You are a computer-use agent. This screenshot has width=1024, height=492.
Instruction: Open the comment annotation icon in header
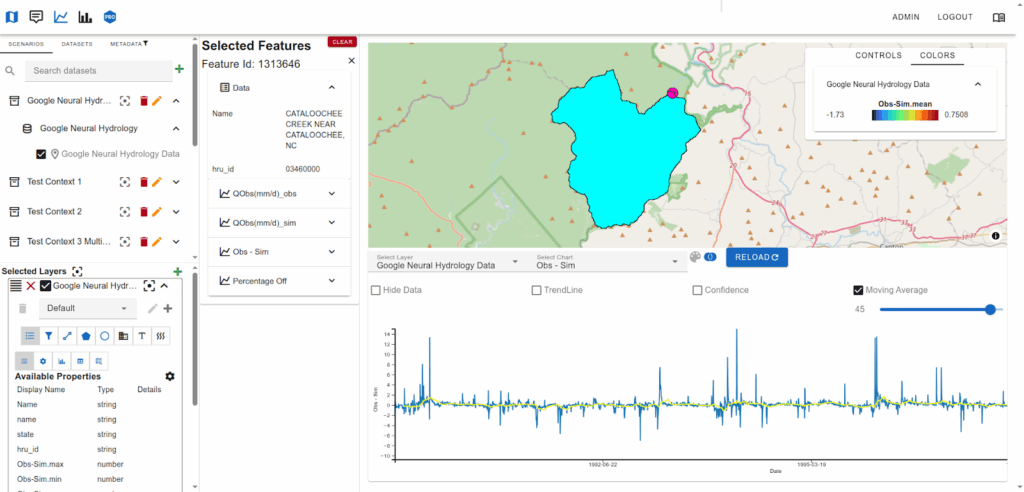36,17
